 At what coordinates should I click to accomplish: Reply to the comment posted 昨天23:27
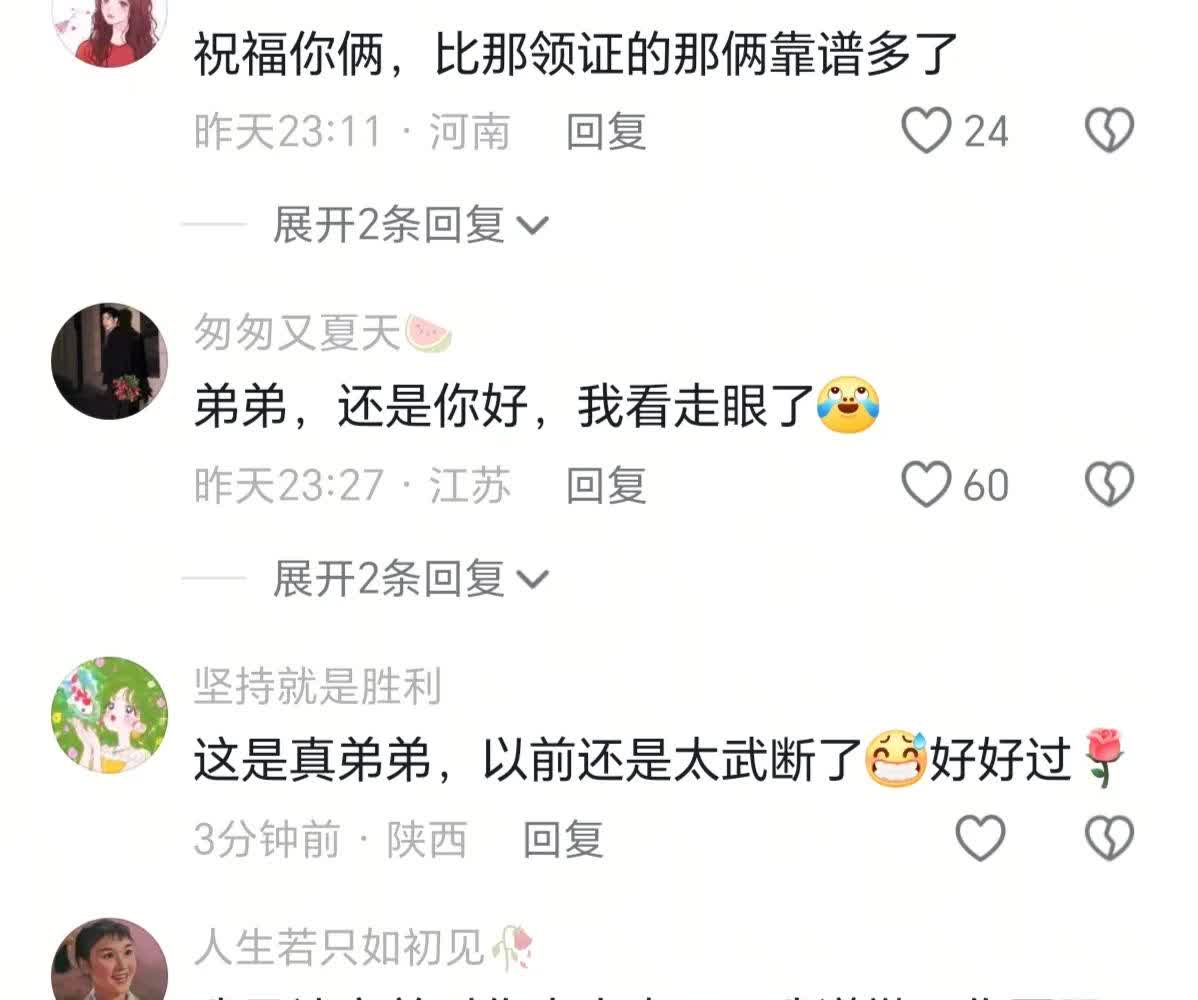point(607,485)
